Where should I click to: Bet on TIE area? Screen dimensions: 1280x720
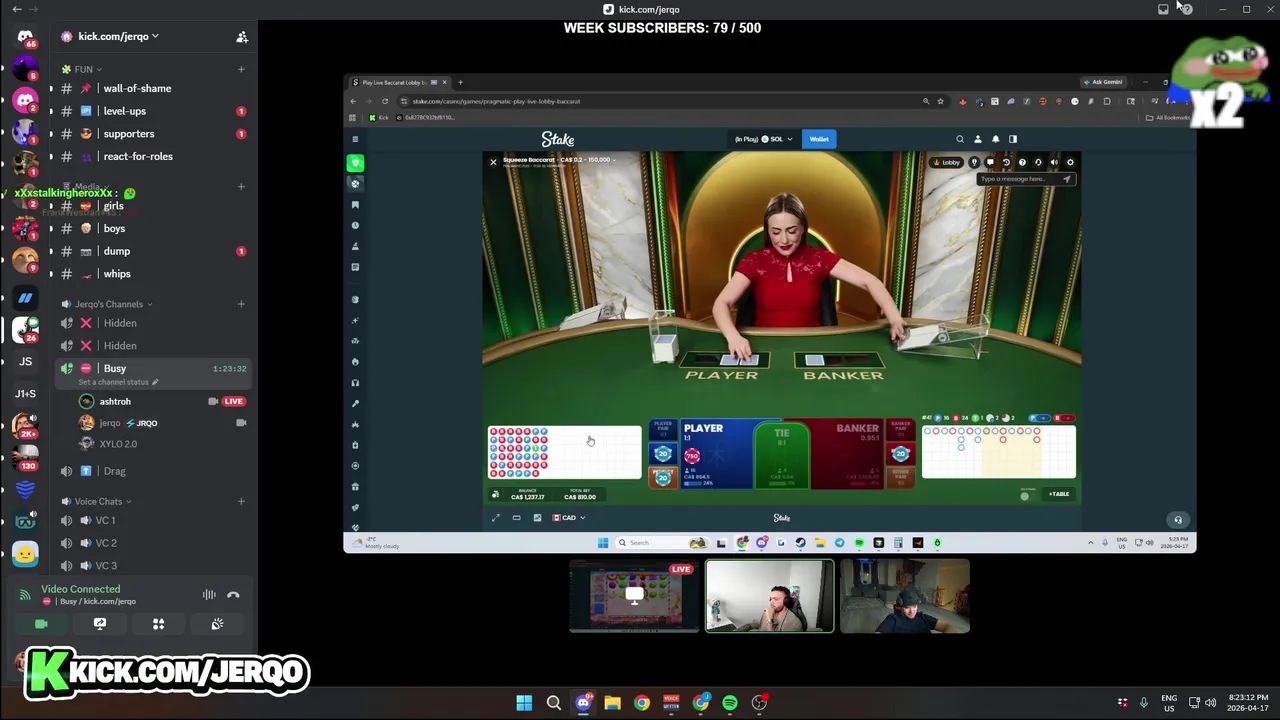pos(782,455)
